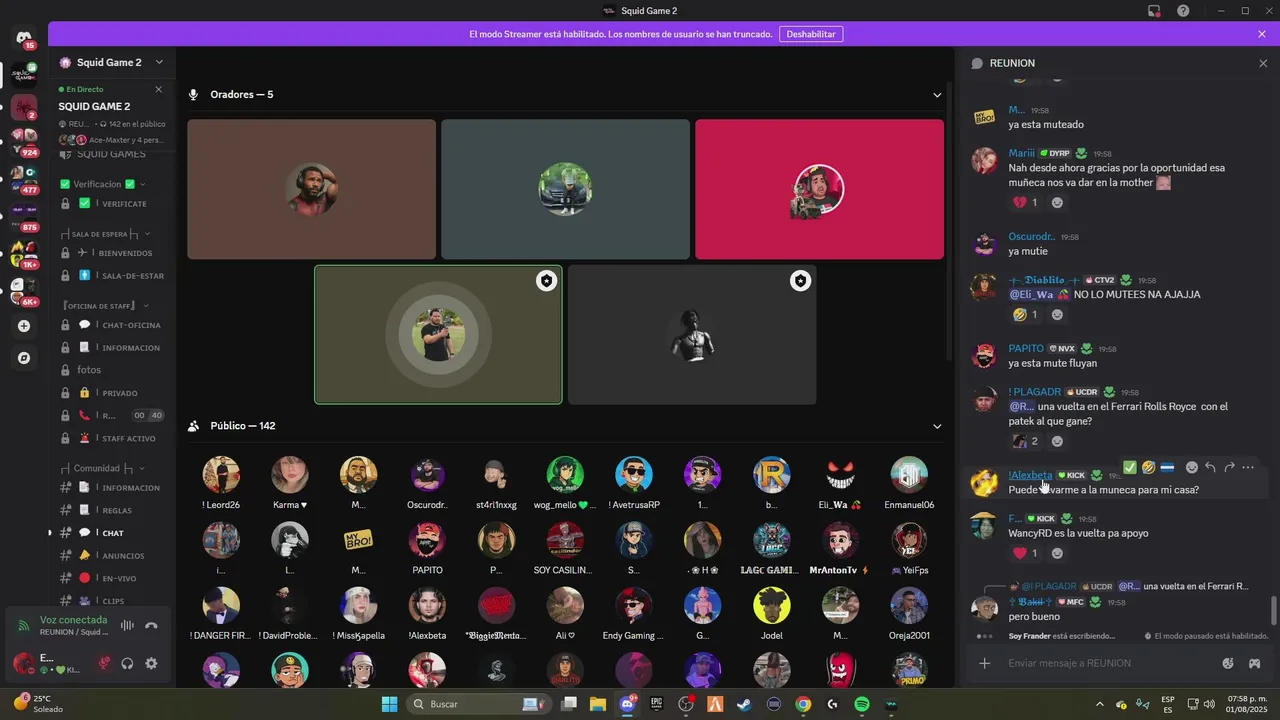This screenshot has width=1280, height=720.
Task: Select the CLIPS channel
Action: click(112, 601)
